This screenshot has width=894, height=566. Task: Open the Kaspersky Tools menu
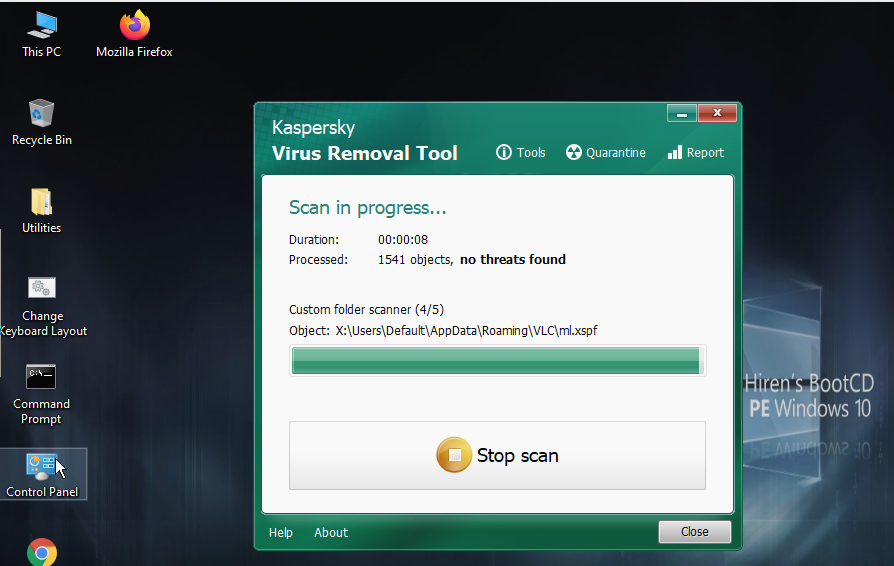click(521, 153)
